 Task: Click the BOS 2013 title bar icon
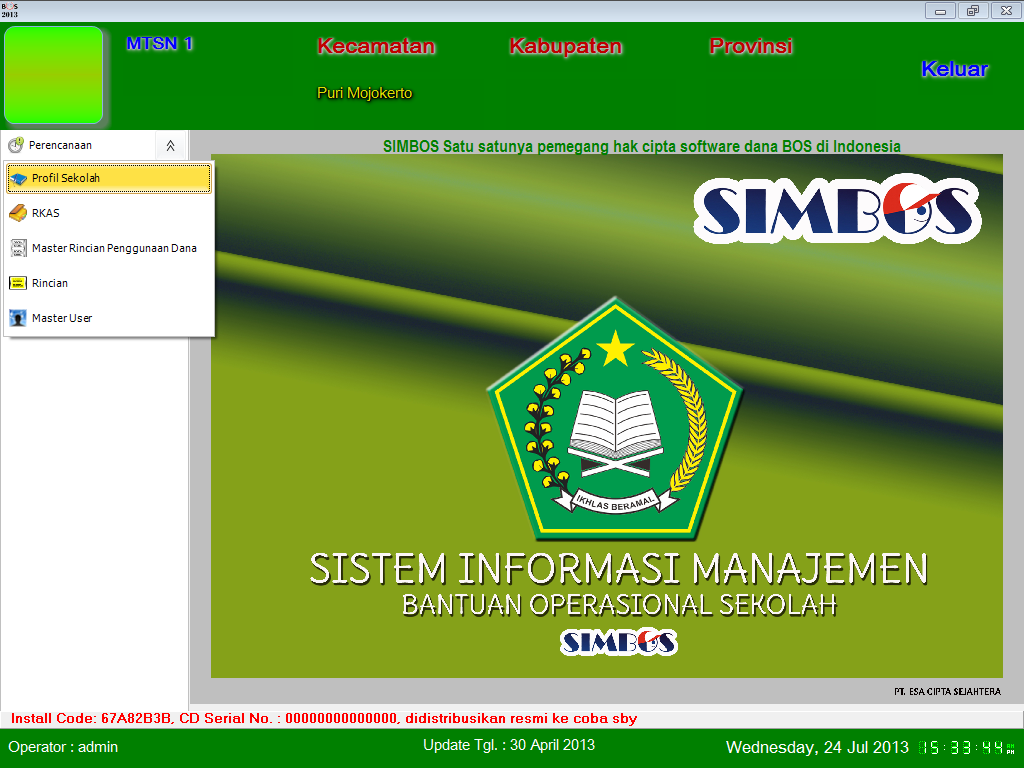coord(9,10)
